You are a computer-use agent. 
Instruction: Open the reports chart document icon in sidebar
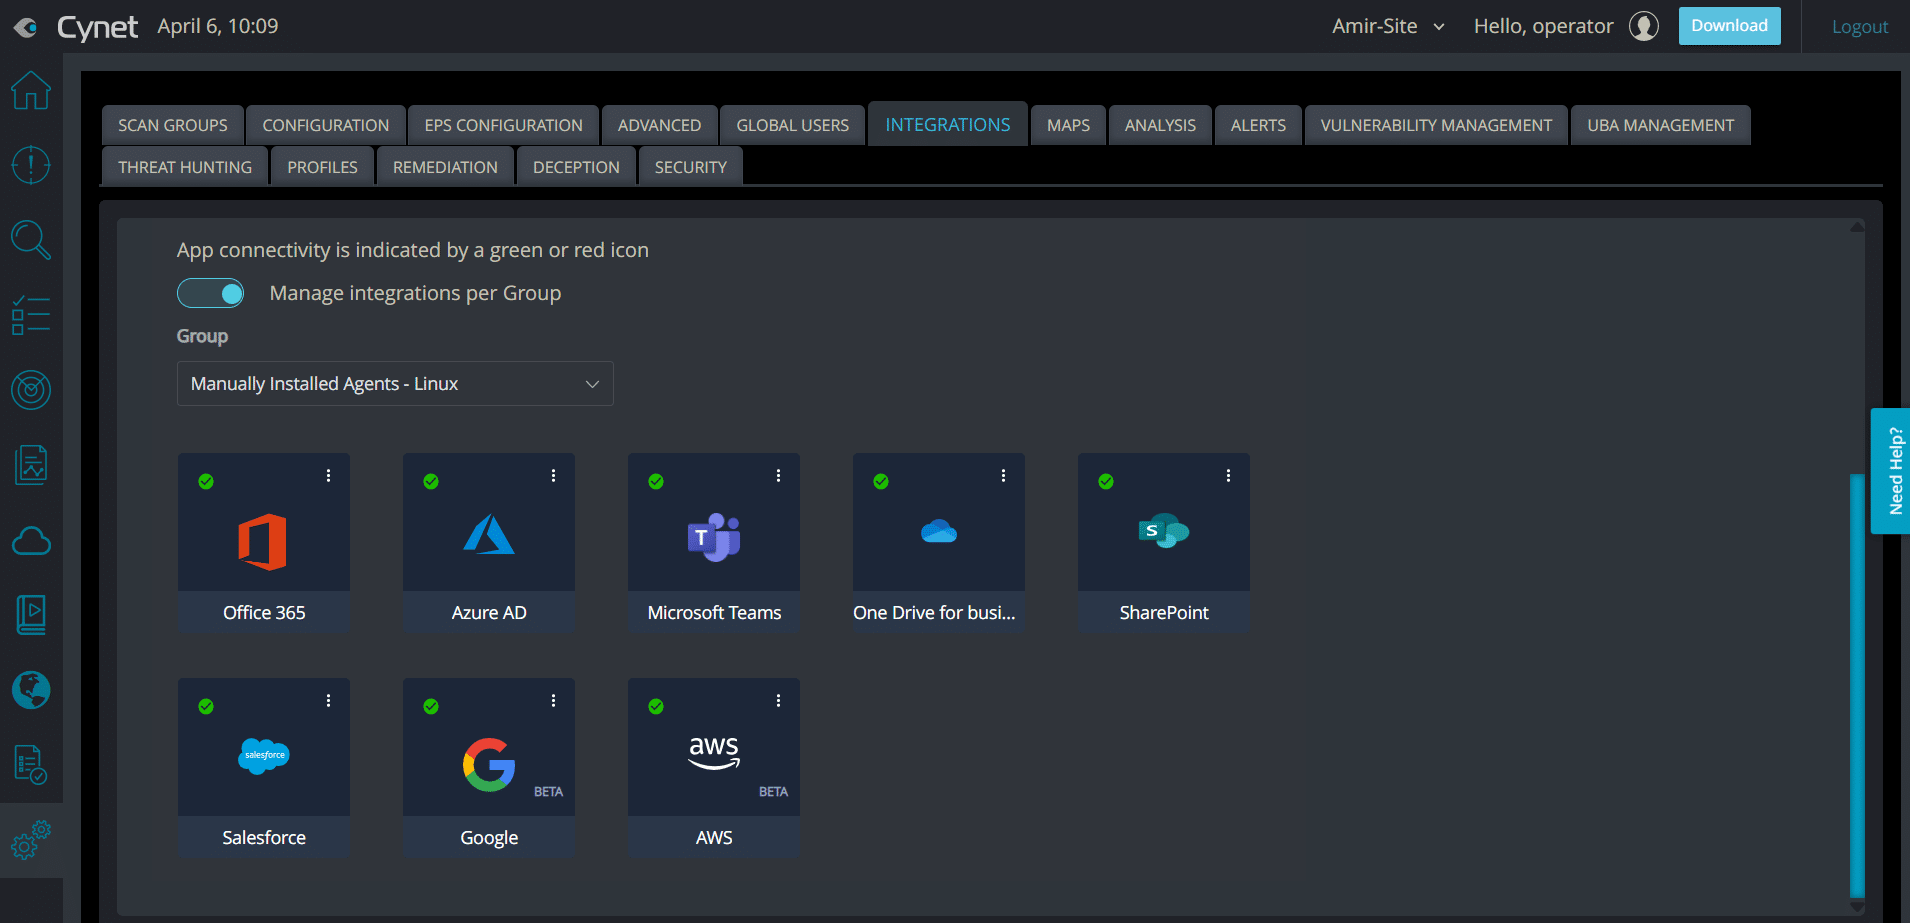click(x=31, y=465)
